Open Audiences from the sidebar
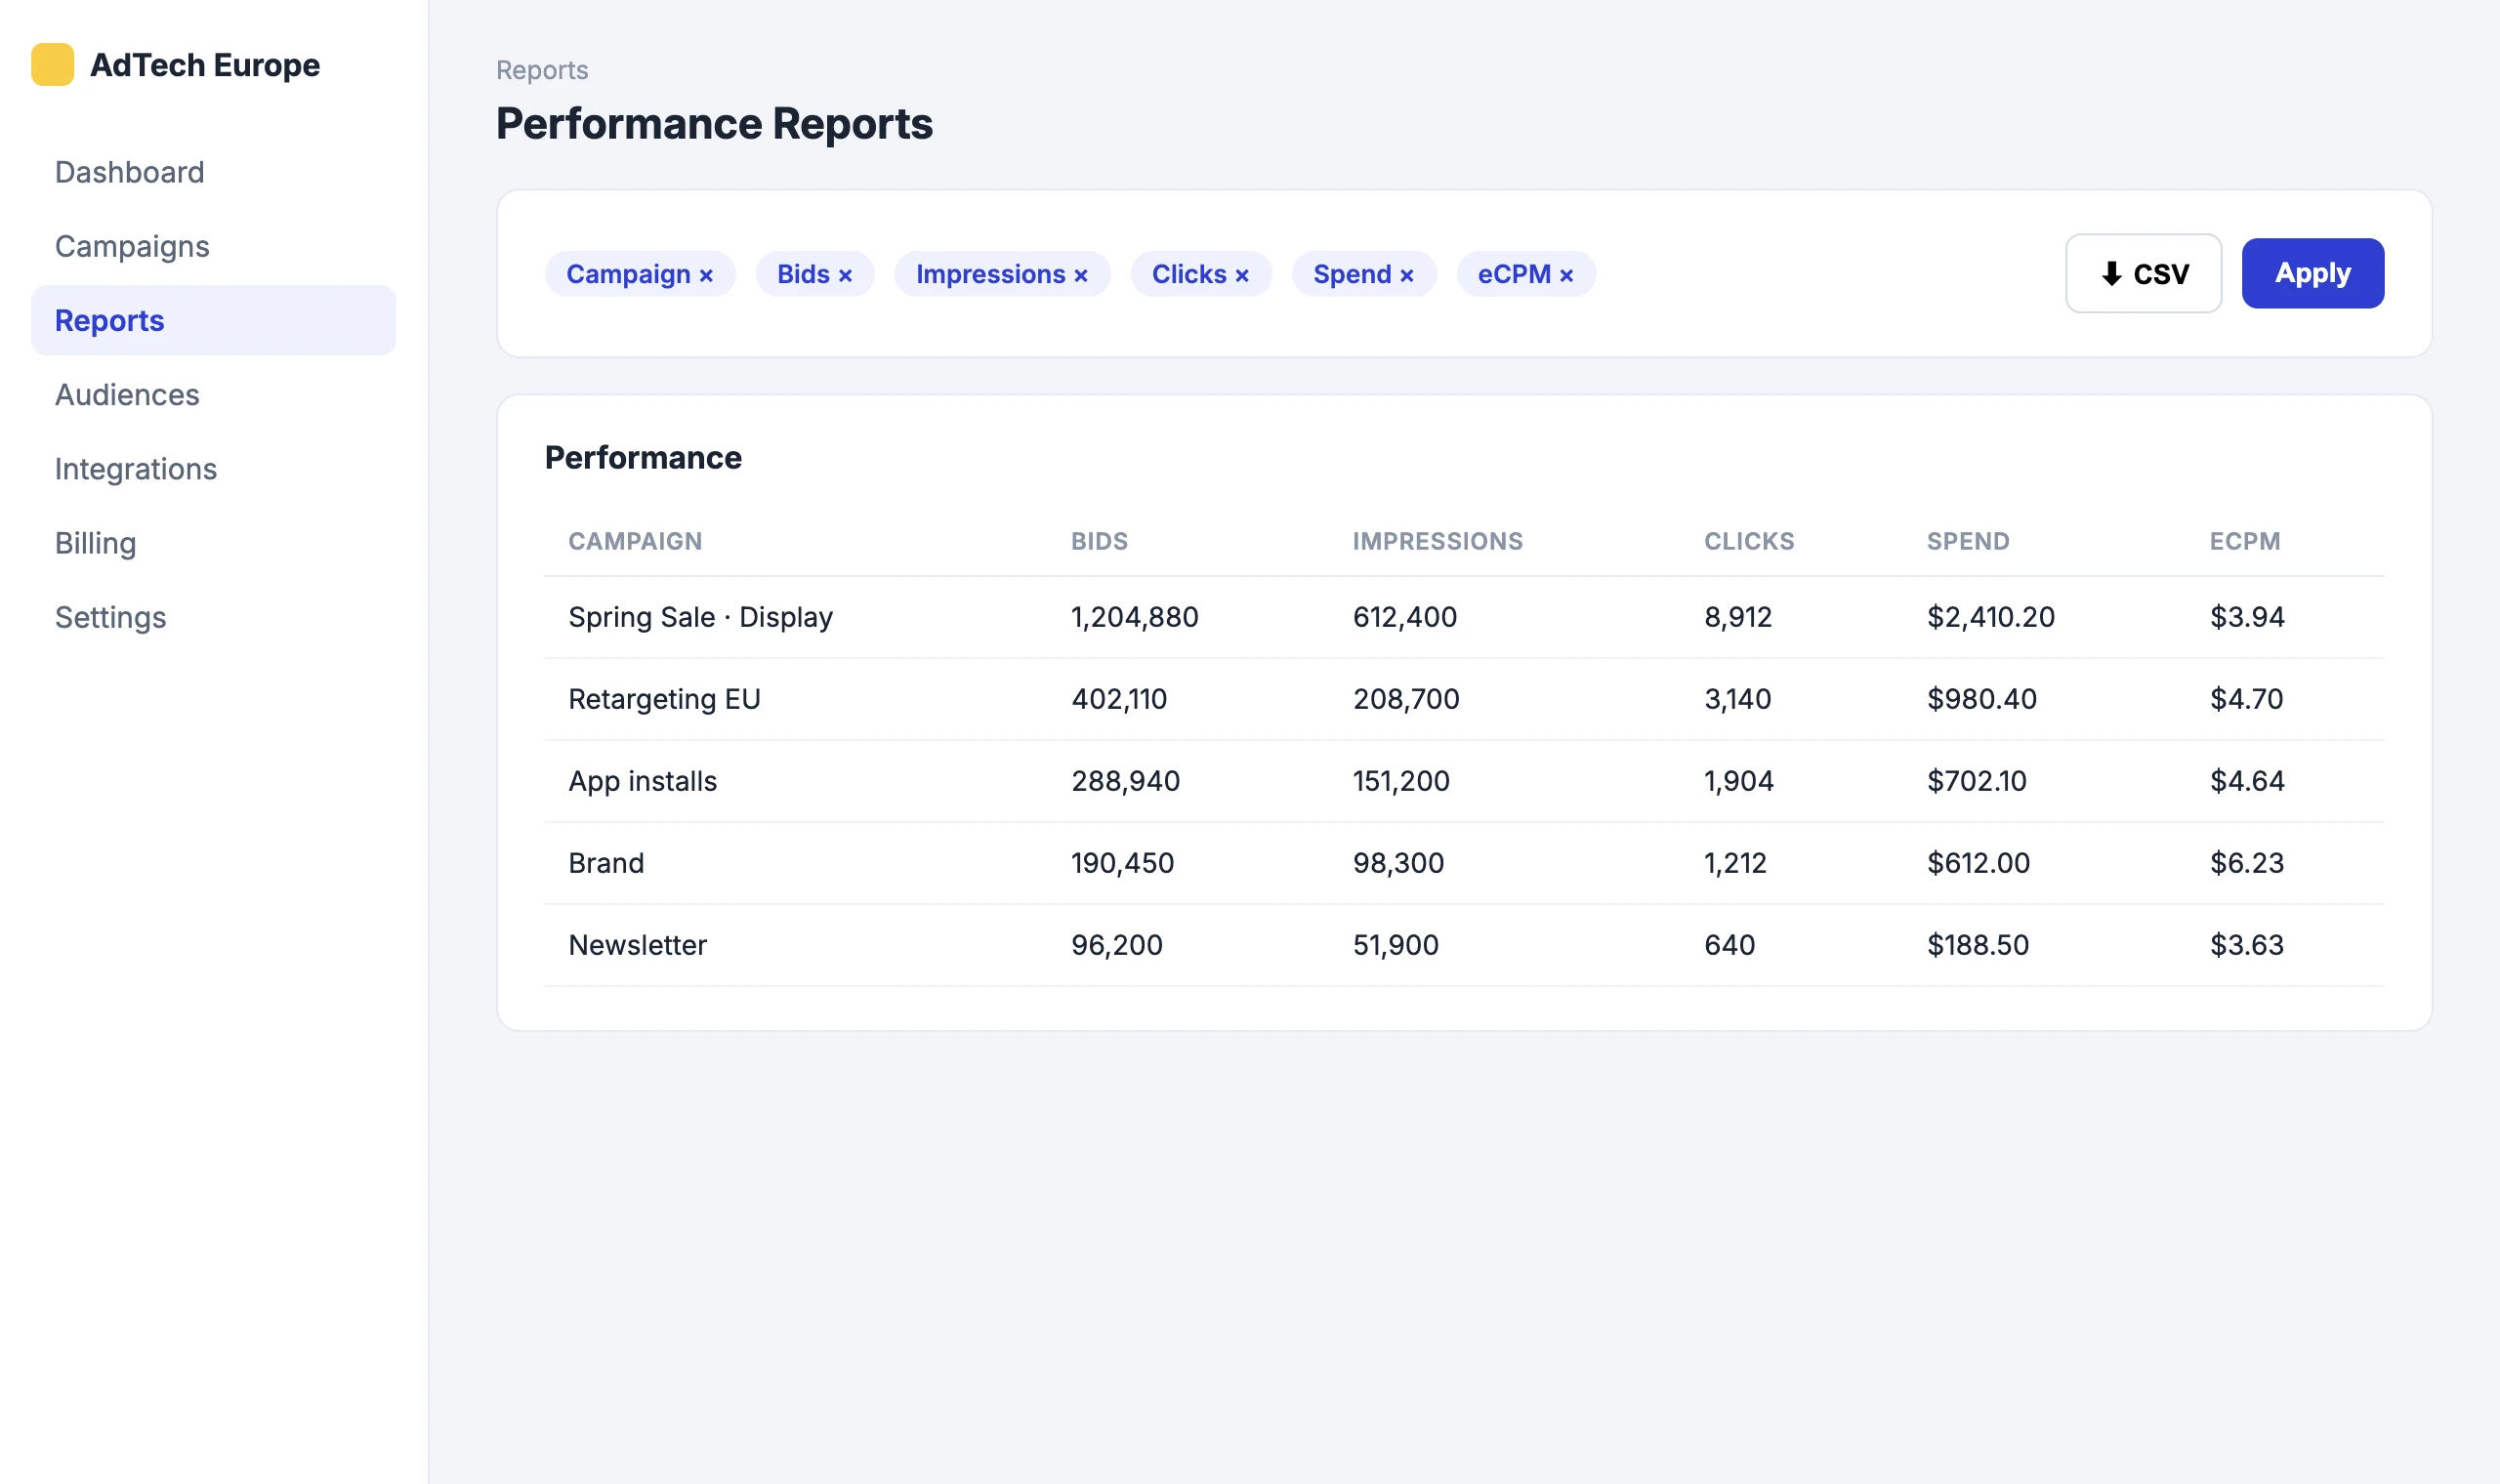 click(x=213, y=394)
